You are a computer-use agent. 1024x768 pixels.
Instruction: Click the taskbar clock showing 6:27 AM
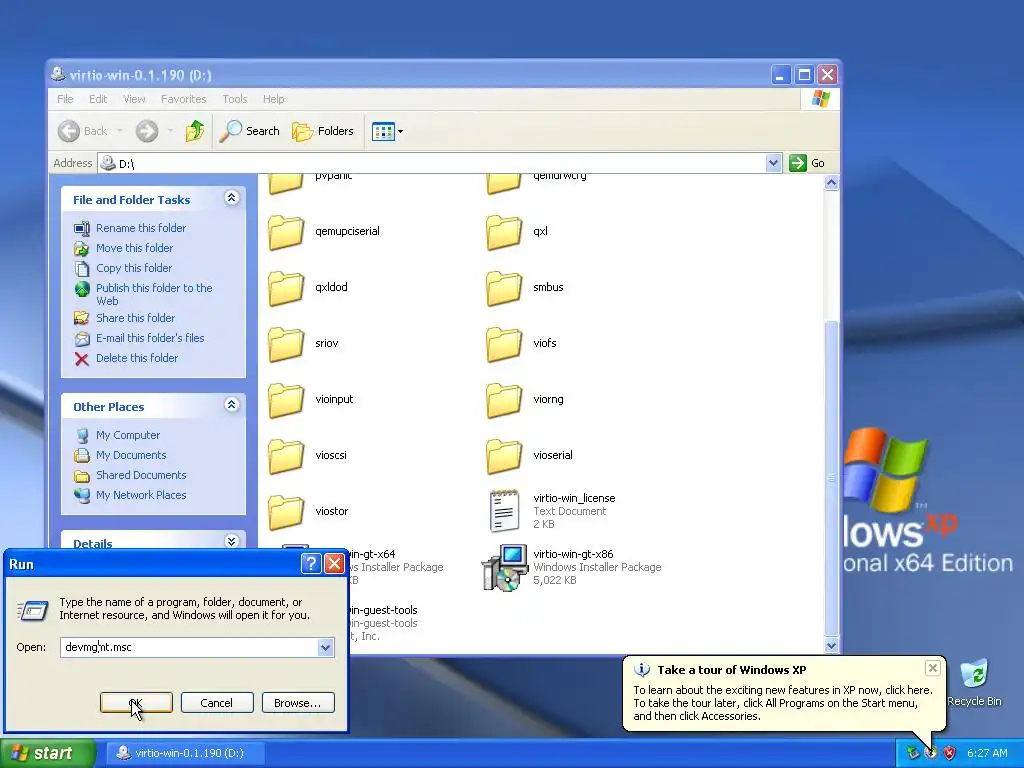pos(987,754)
